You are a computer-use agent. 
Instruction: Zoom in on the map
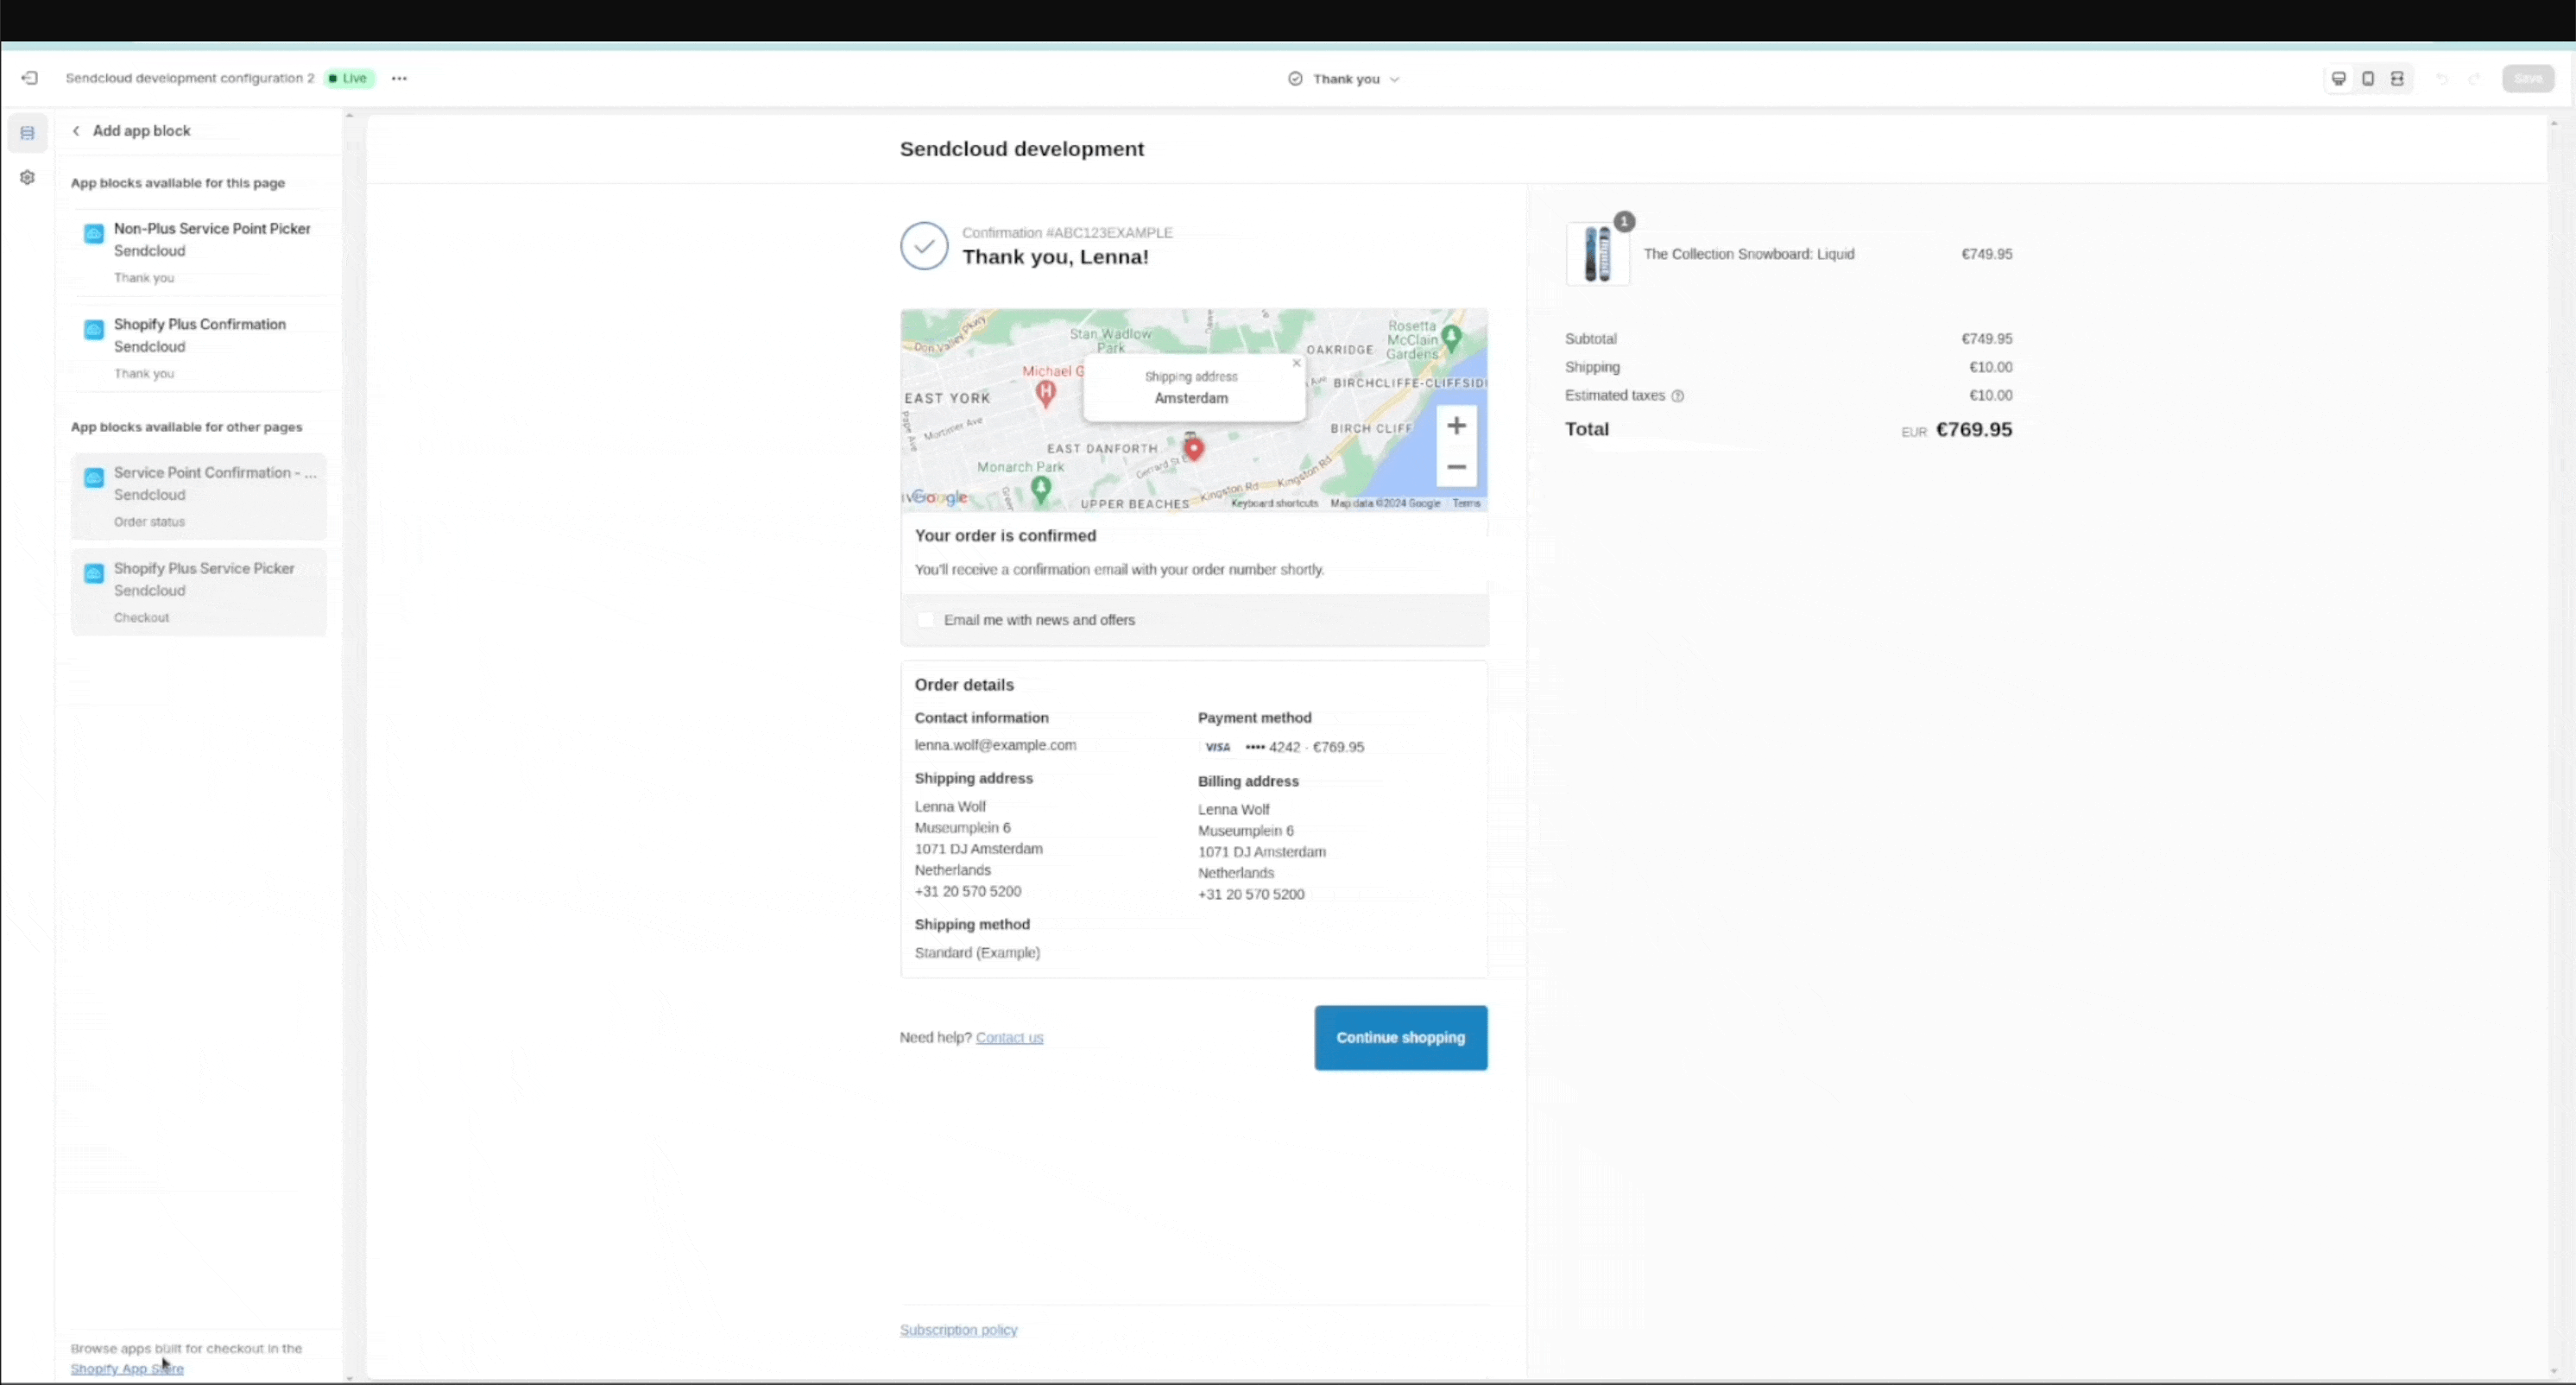click(x=1456, y=426)
